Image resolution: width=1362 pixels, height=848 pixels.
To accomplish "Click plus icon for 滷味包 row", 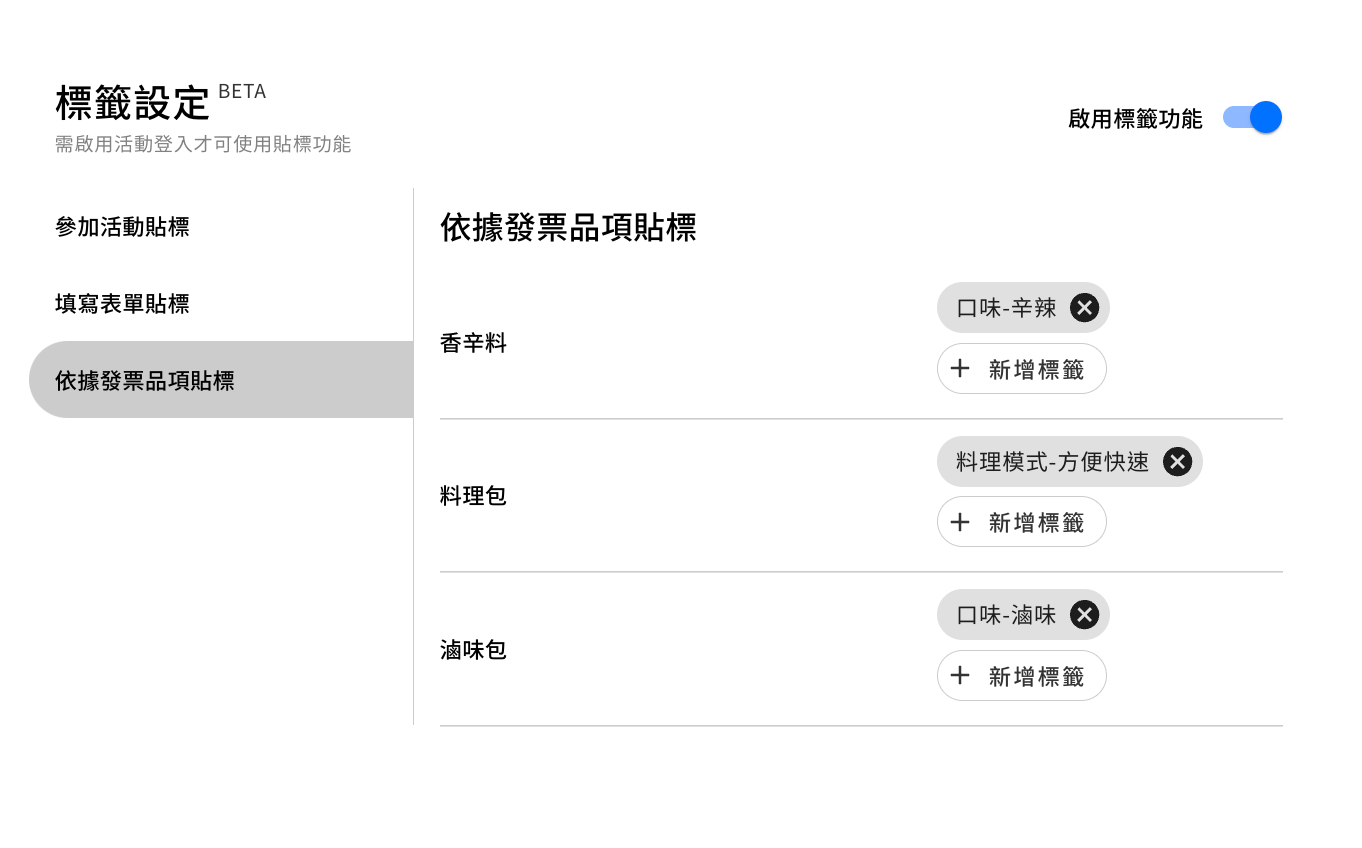I will point(960,676).
